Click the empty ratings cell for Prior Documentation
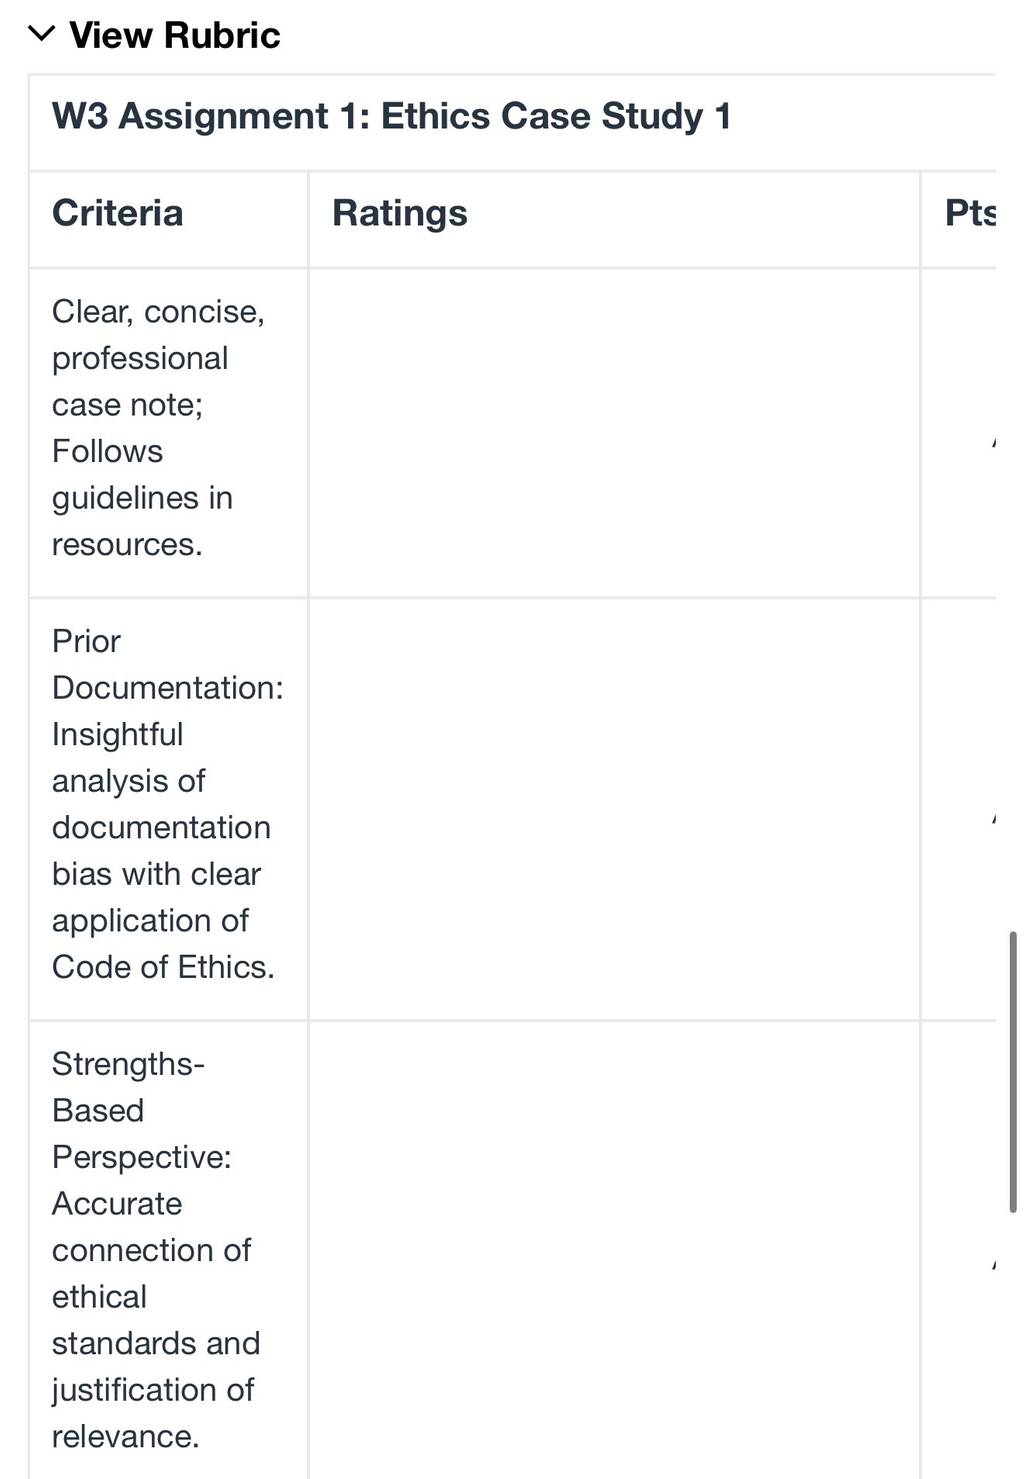 coord(614,809)
